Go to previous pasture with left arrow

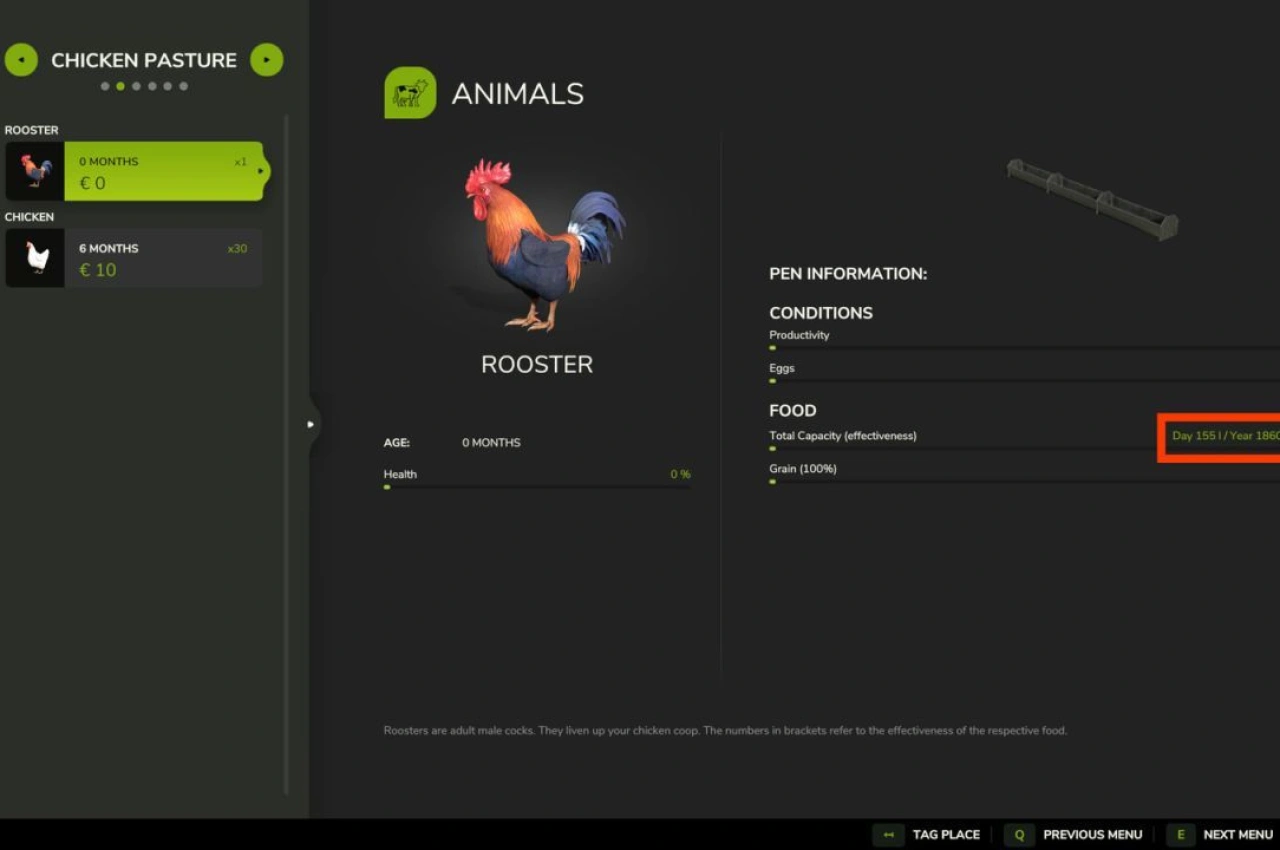[21, 60]
